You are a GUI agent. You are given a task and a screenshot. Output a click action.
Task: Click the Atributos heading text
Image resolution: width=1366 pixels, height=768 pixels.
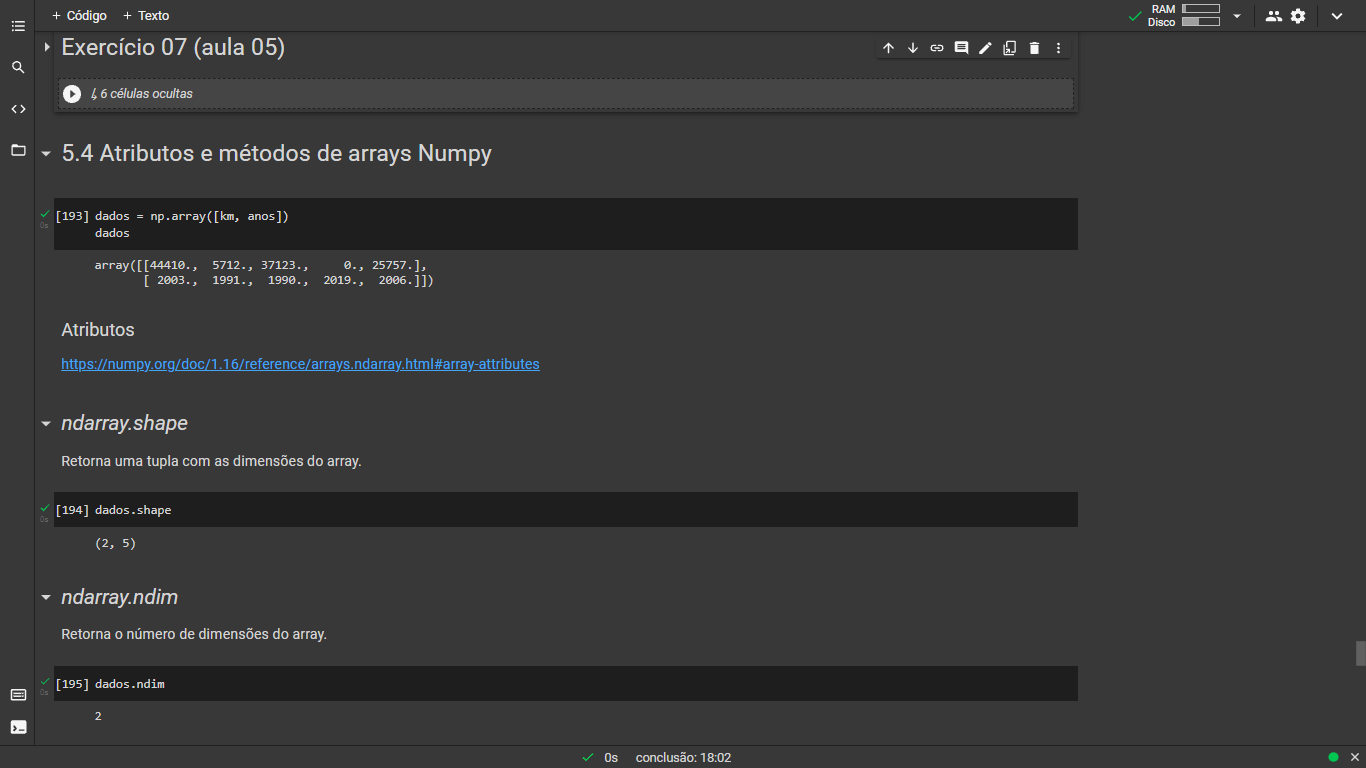(x=98, y=330)
